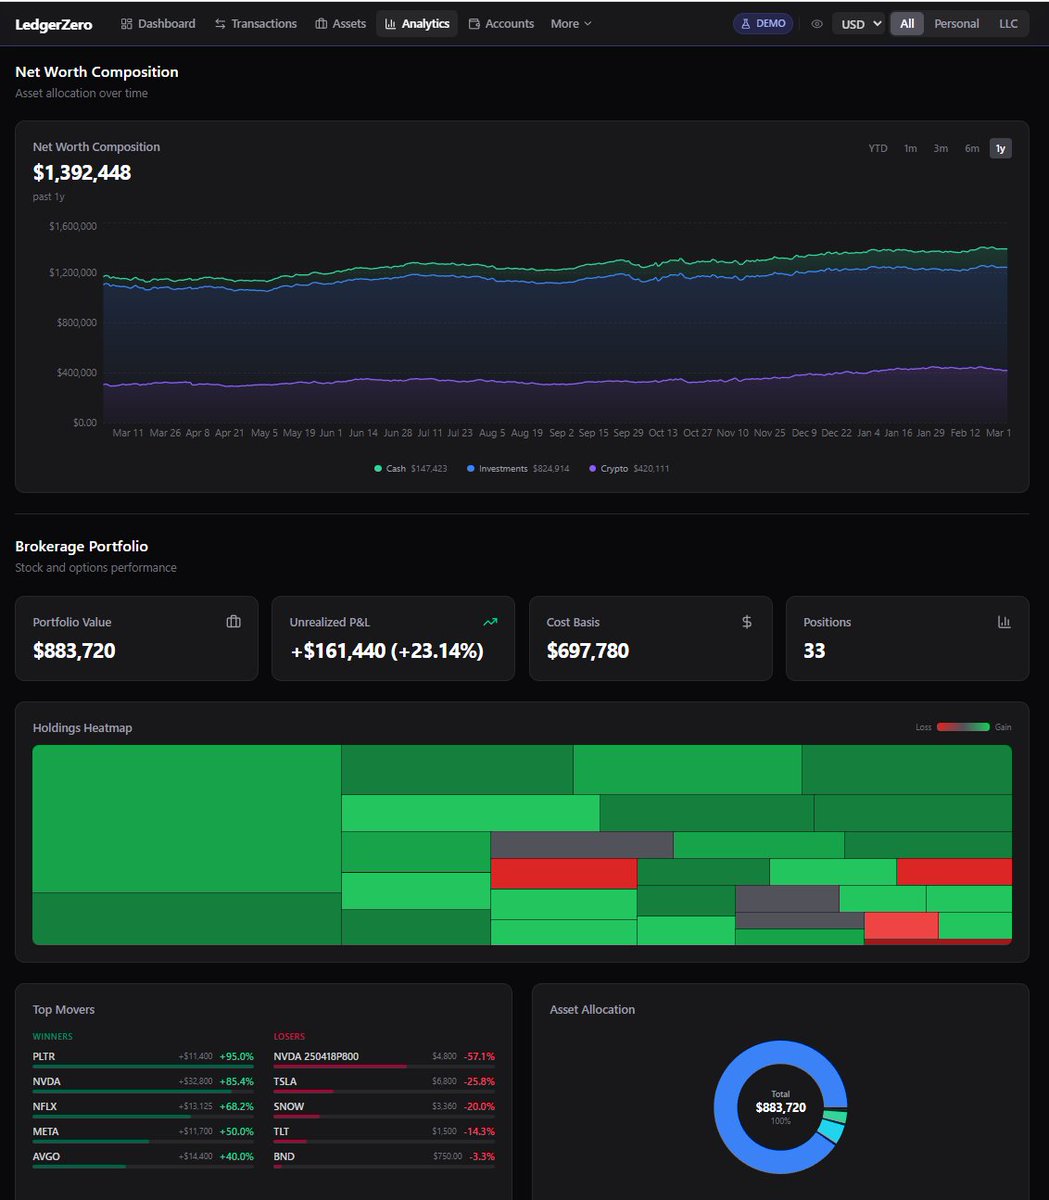This screenshot has width=1049, height=1200.
Task: Click the Accounts wallet icon in nav
Action: click(x=474, y=23)
